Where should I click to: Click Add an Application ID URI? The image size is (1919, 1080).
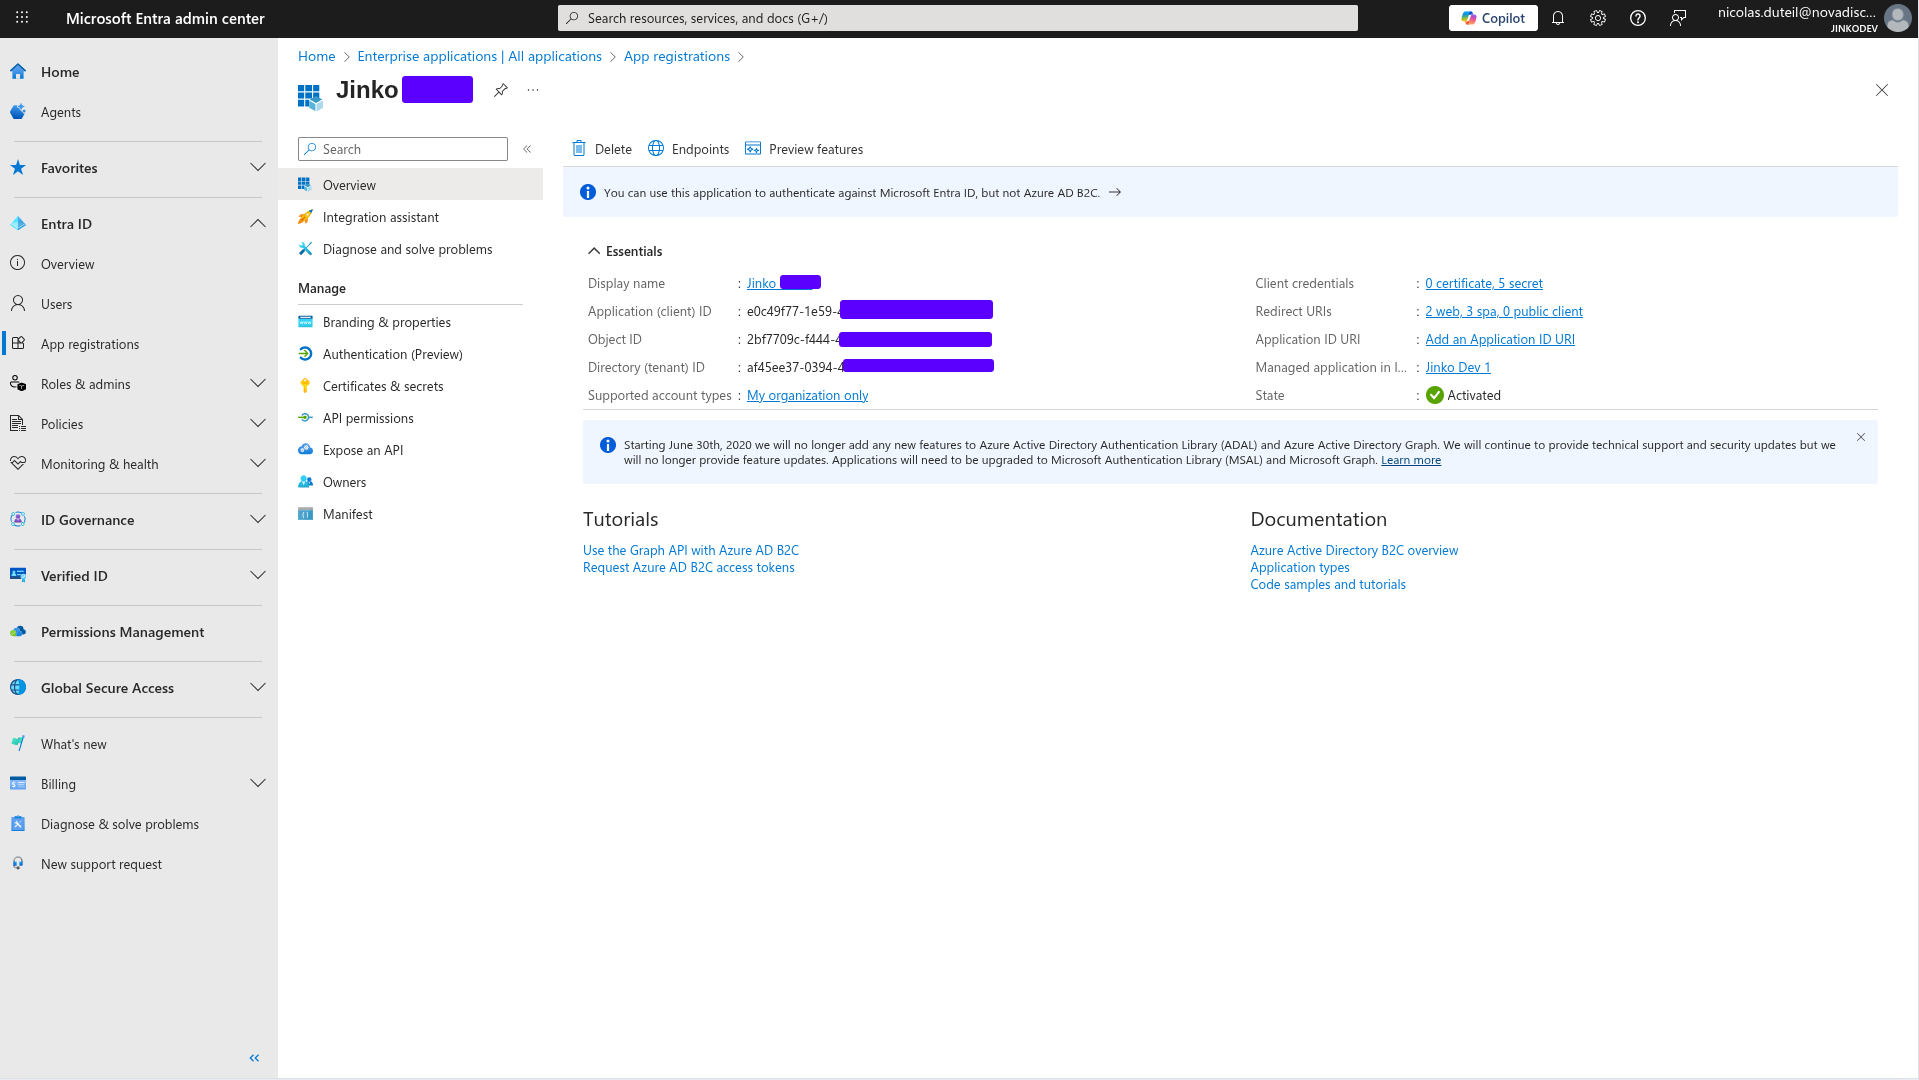click(1500, 339)
